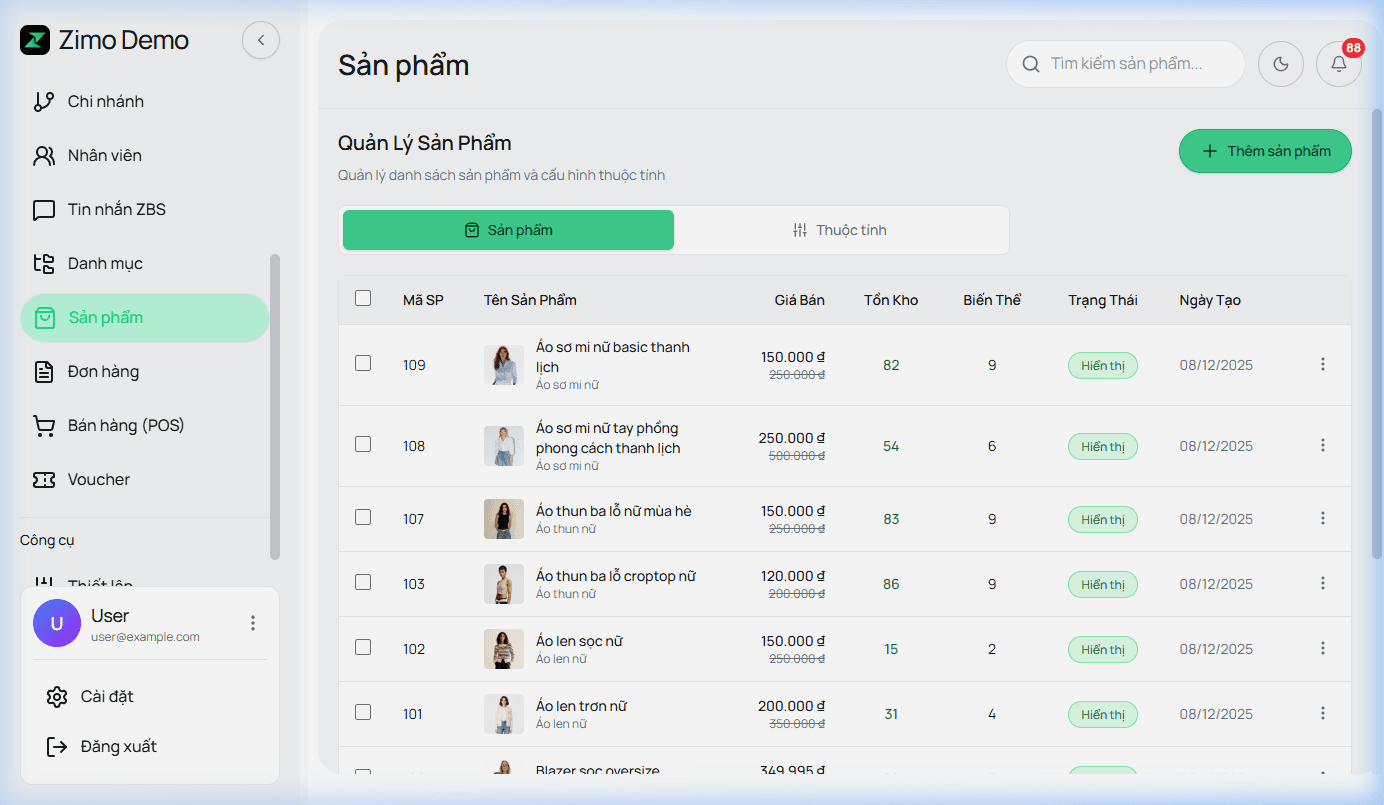This screenshot has height=805, width=1384.
Task: Tick the checkbox for product 102
Action: pyautogui.click(x=363, y=647)
